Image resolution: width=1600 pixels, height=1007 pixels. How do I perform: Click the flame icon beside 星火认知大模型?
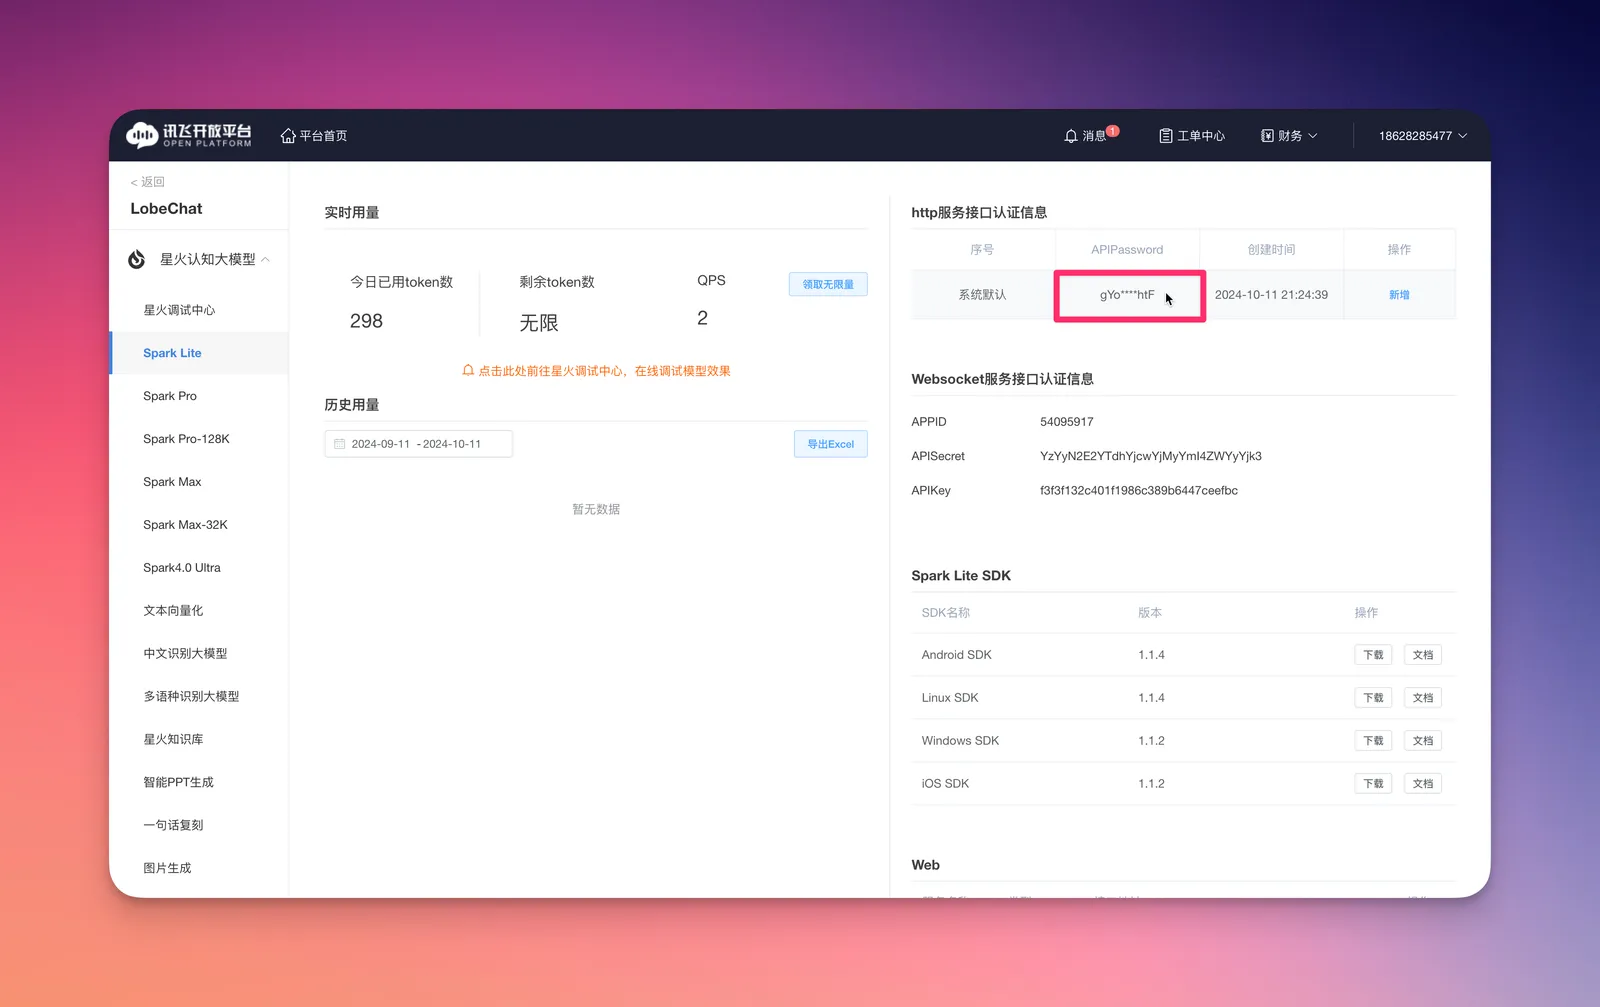[x=136, y=258]
